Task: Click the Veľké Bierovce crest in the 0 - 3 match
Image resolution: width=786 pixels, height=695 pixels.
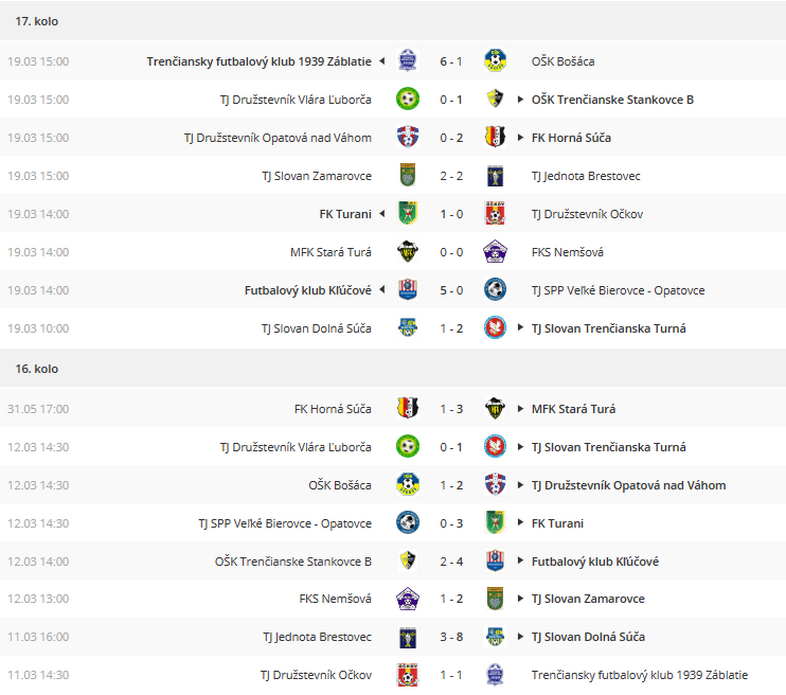Action: 408,523
